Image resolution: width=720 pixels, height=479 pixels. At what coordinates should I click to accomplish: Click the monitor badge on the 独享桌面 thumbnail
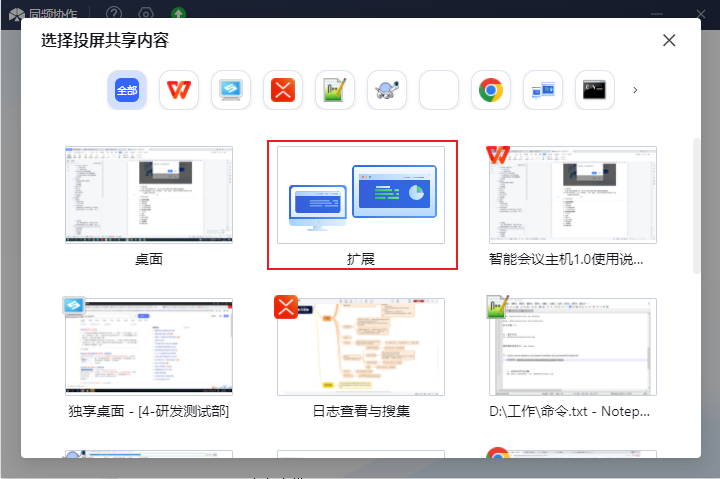(x=73, y=305)
